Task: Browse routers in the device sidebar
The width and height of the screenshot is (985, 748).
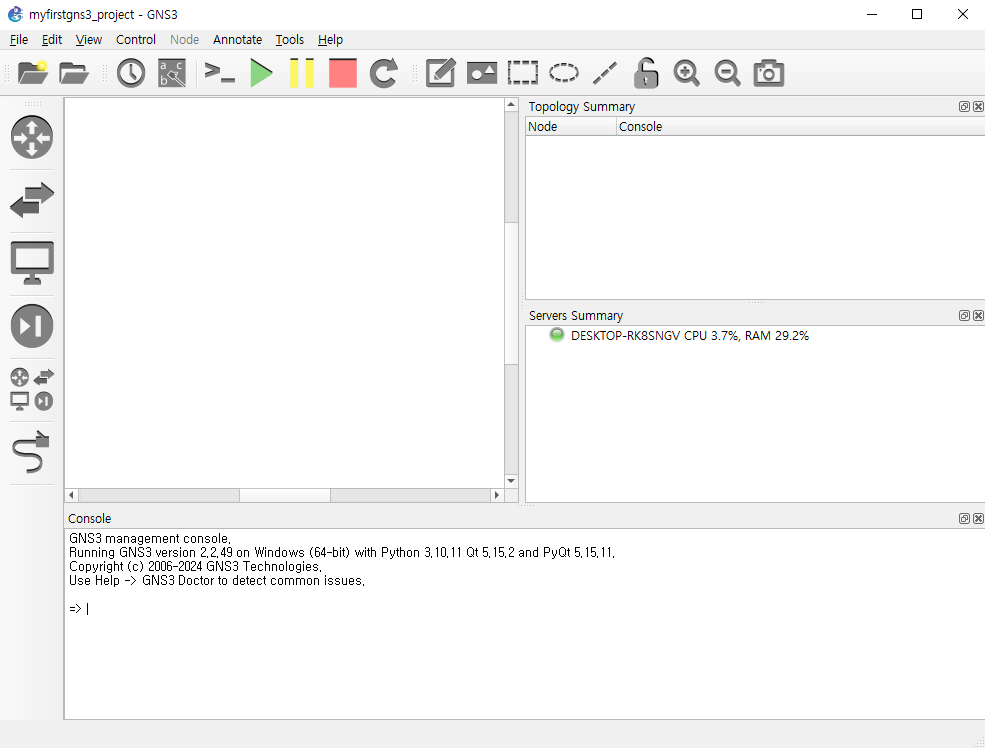Action: click(32, 137)
